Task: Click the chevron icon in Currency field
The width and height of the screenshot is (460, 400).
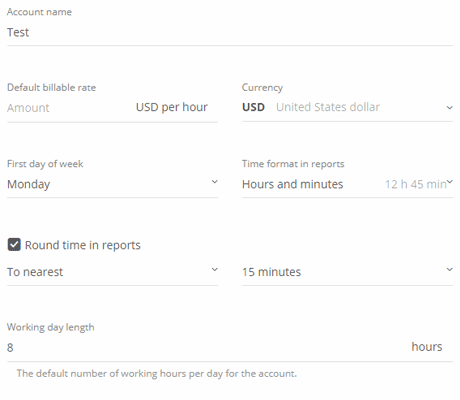Action: pos(450,108)
